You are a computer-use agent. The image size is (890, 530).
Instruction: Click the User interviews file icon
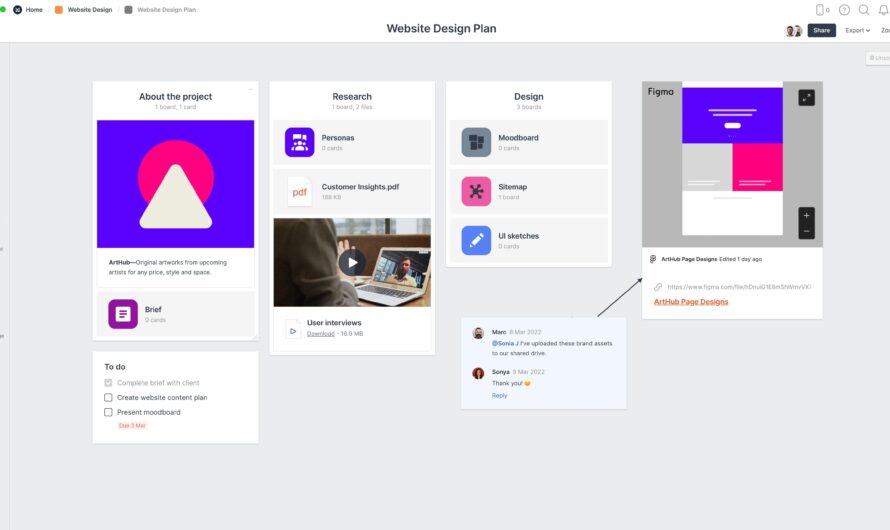coord(293,331)
